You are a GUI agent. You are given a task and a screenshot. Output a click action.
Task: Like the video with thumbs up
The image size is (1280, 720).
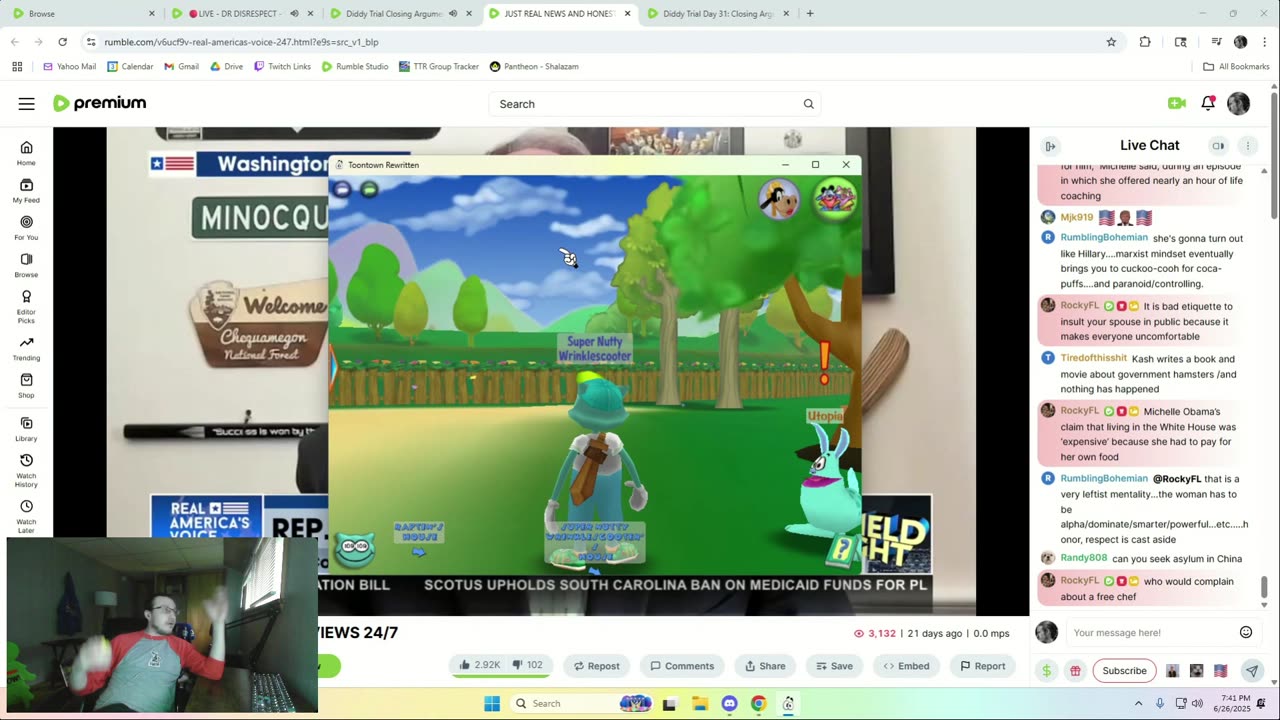(x=480, y=665)
